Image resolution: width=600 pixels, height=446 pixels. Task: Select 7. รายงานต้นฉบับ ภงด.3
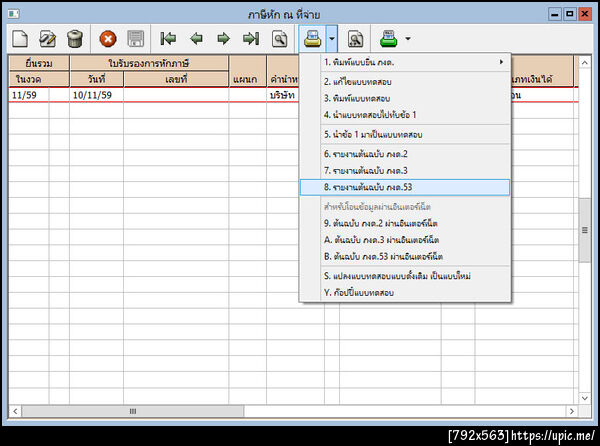[x=406, y=170]
